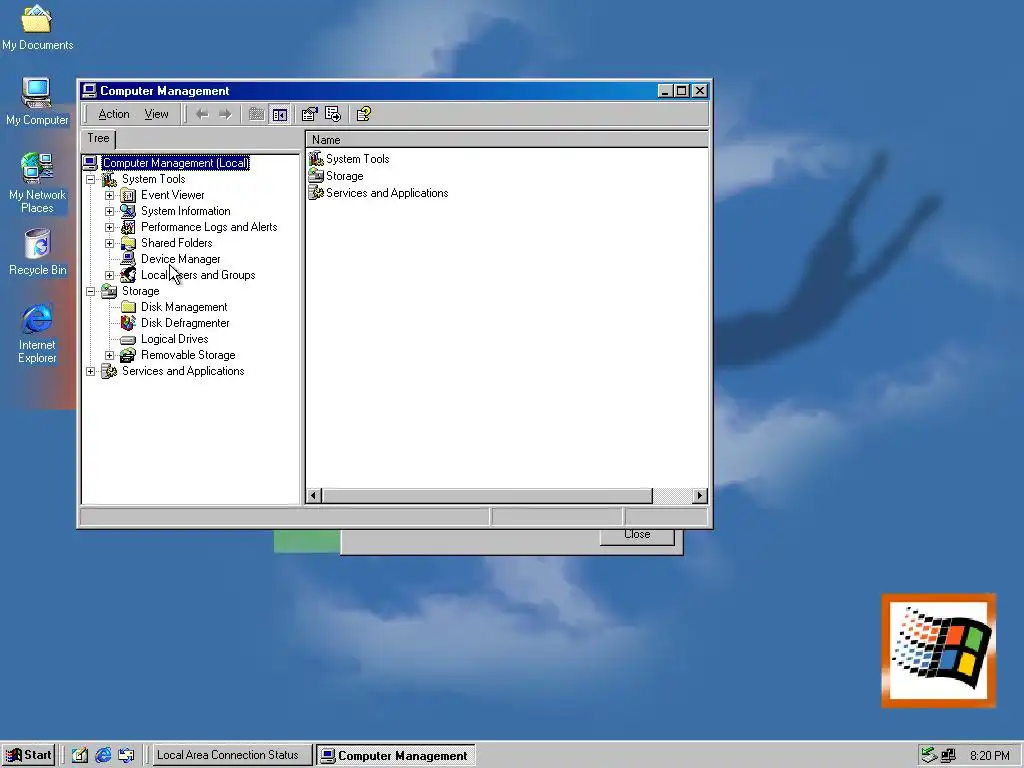Open the Start menu
Image resolution: width=1024 pixels, height=768 pixels.
[x=28, y=756]
